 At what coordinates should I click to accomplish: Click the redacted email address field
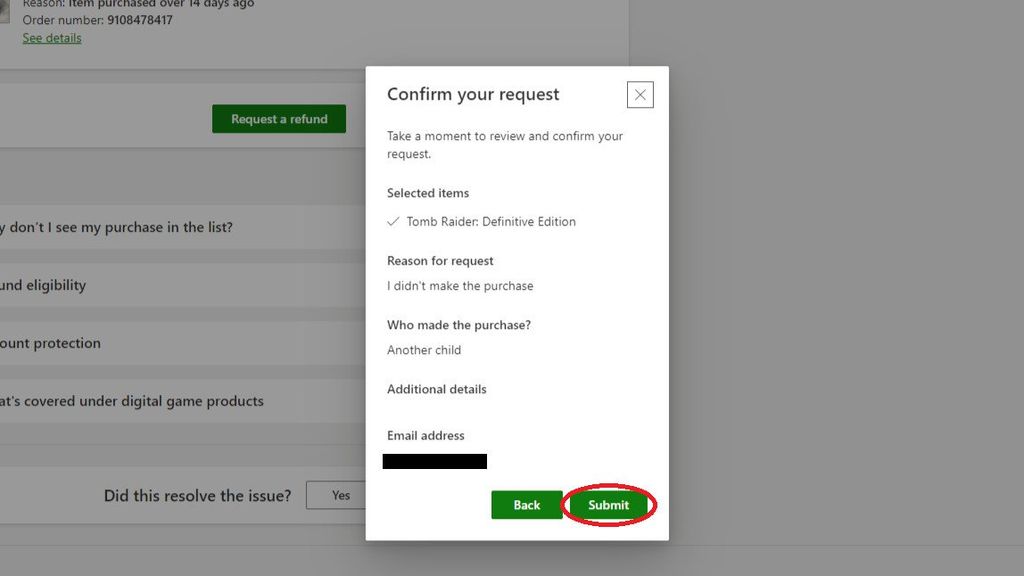click(435, 461)
